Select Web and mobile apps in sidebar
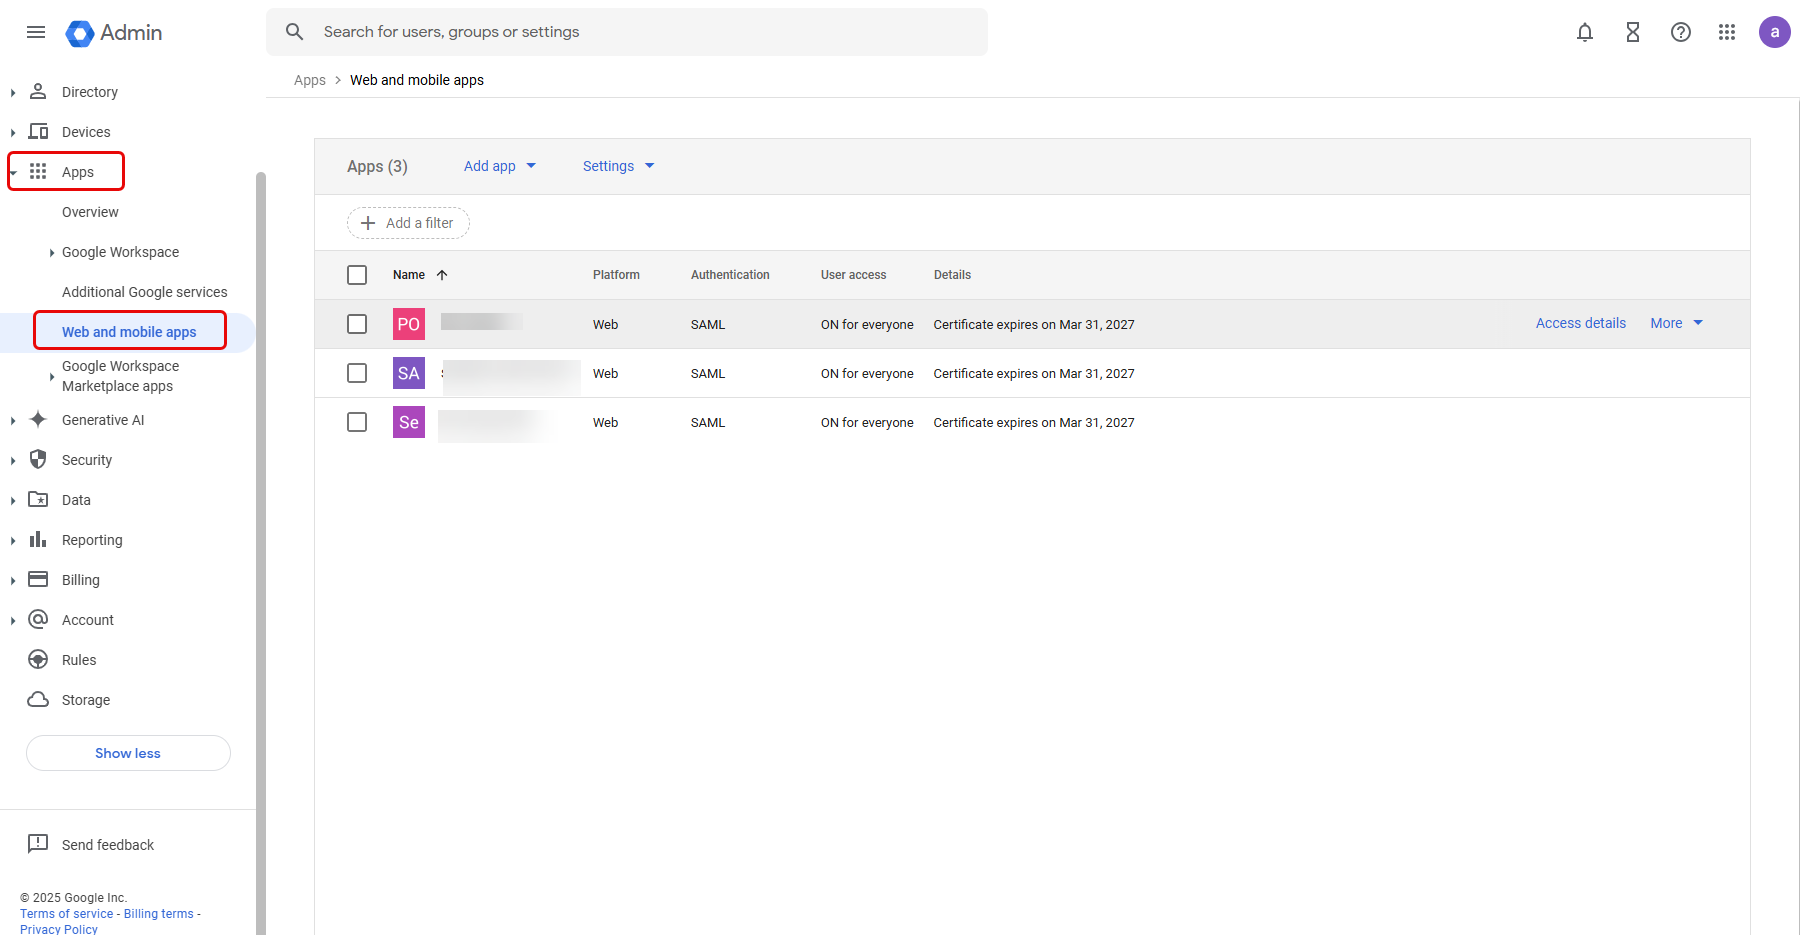1800x935 pixels. point(129,332)
